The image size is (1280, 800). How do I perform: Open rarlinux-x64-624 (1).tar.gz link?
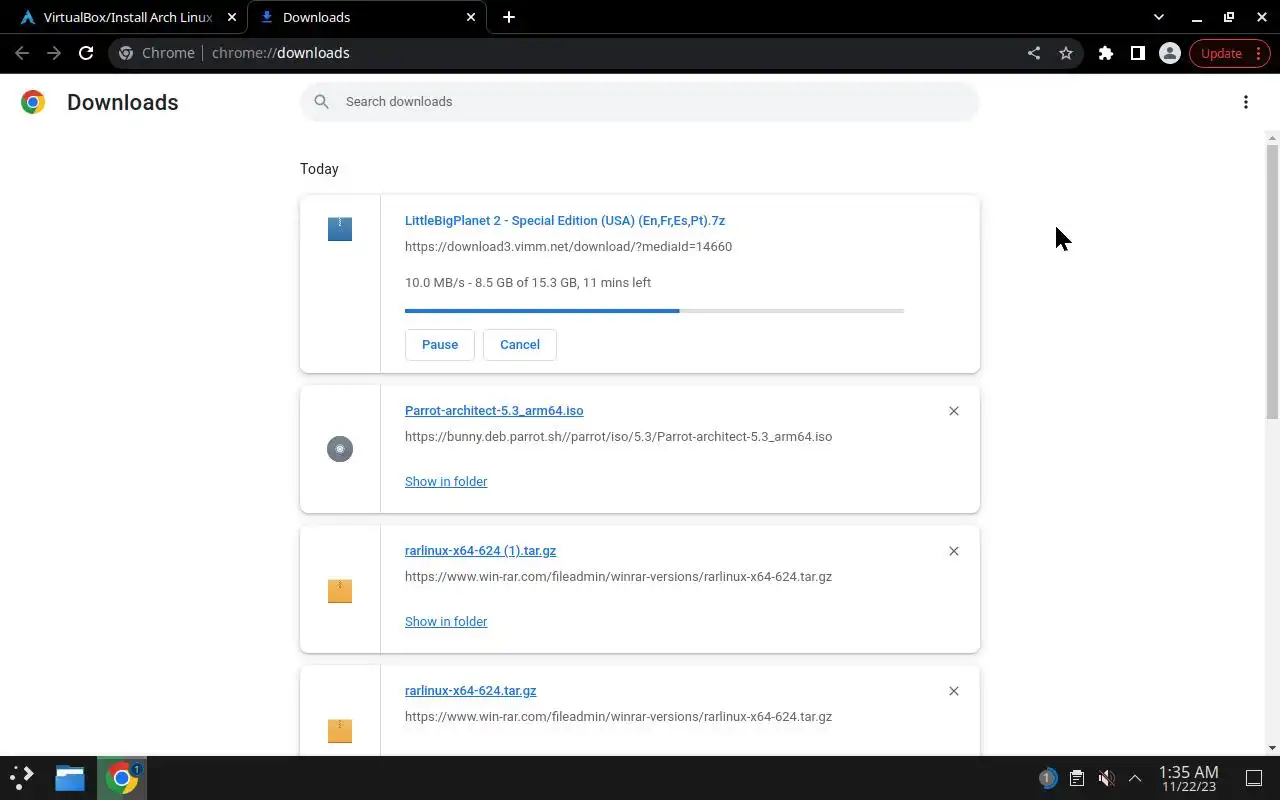pyautogui.click(x=480, y=551)
